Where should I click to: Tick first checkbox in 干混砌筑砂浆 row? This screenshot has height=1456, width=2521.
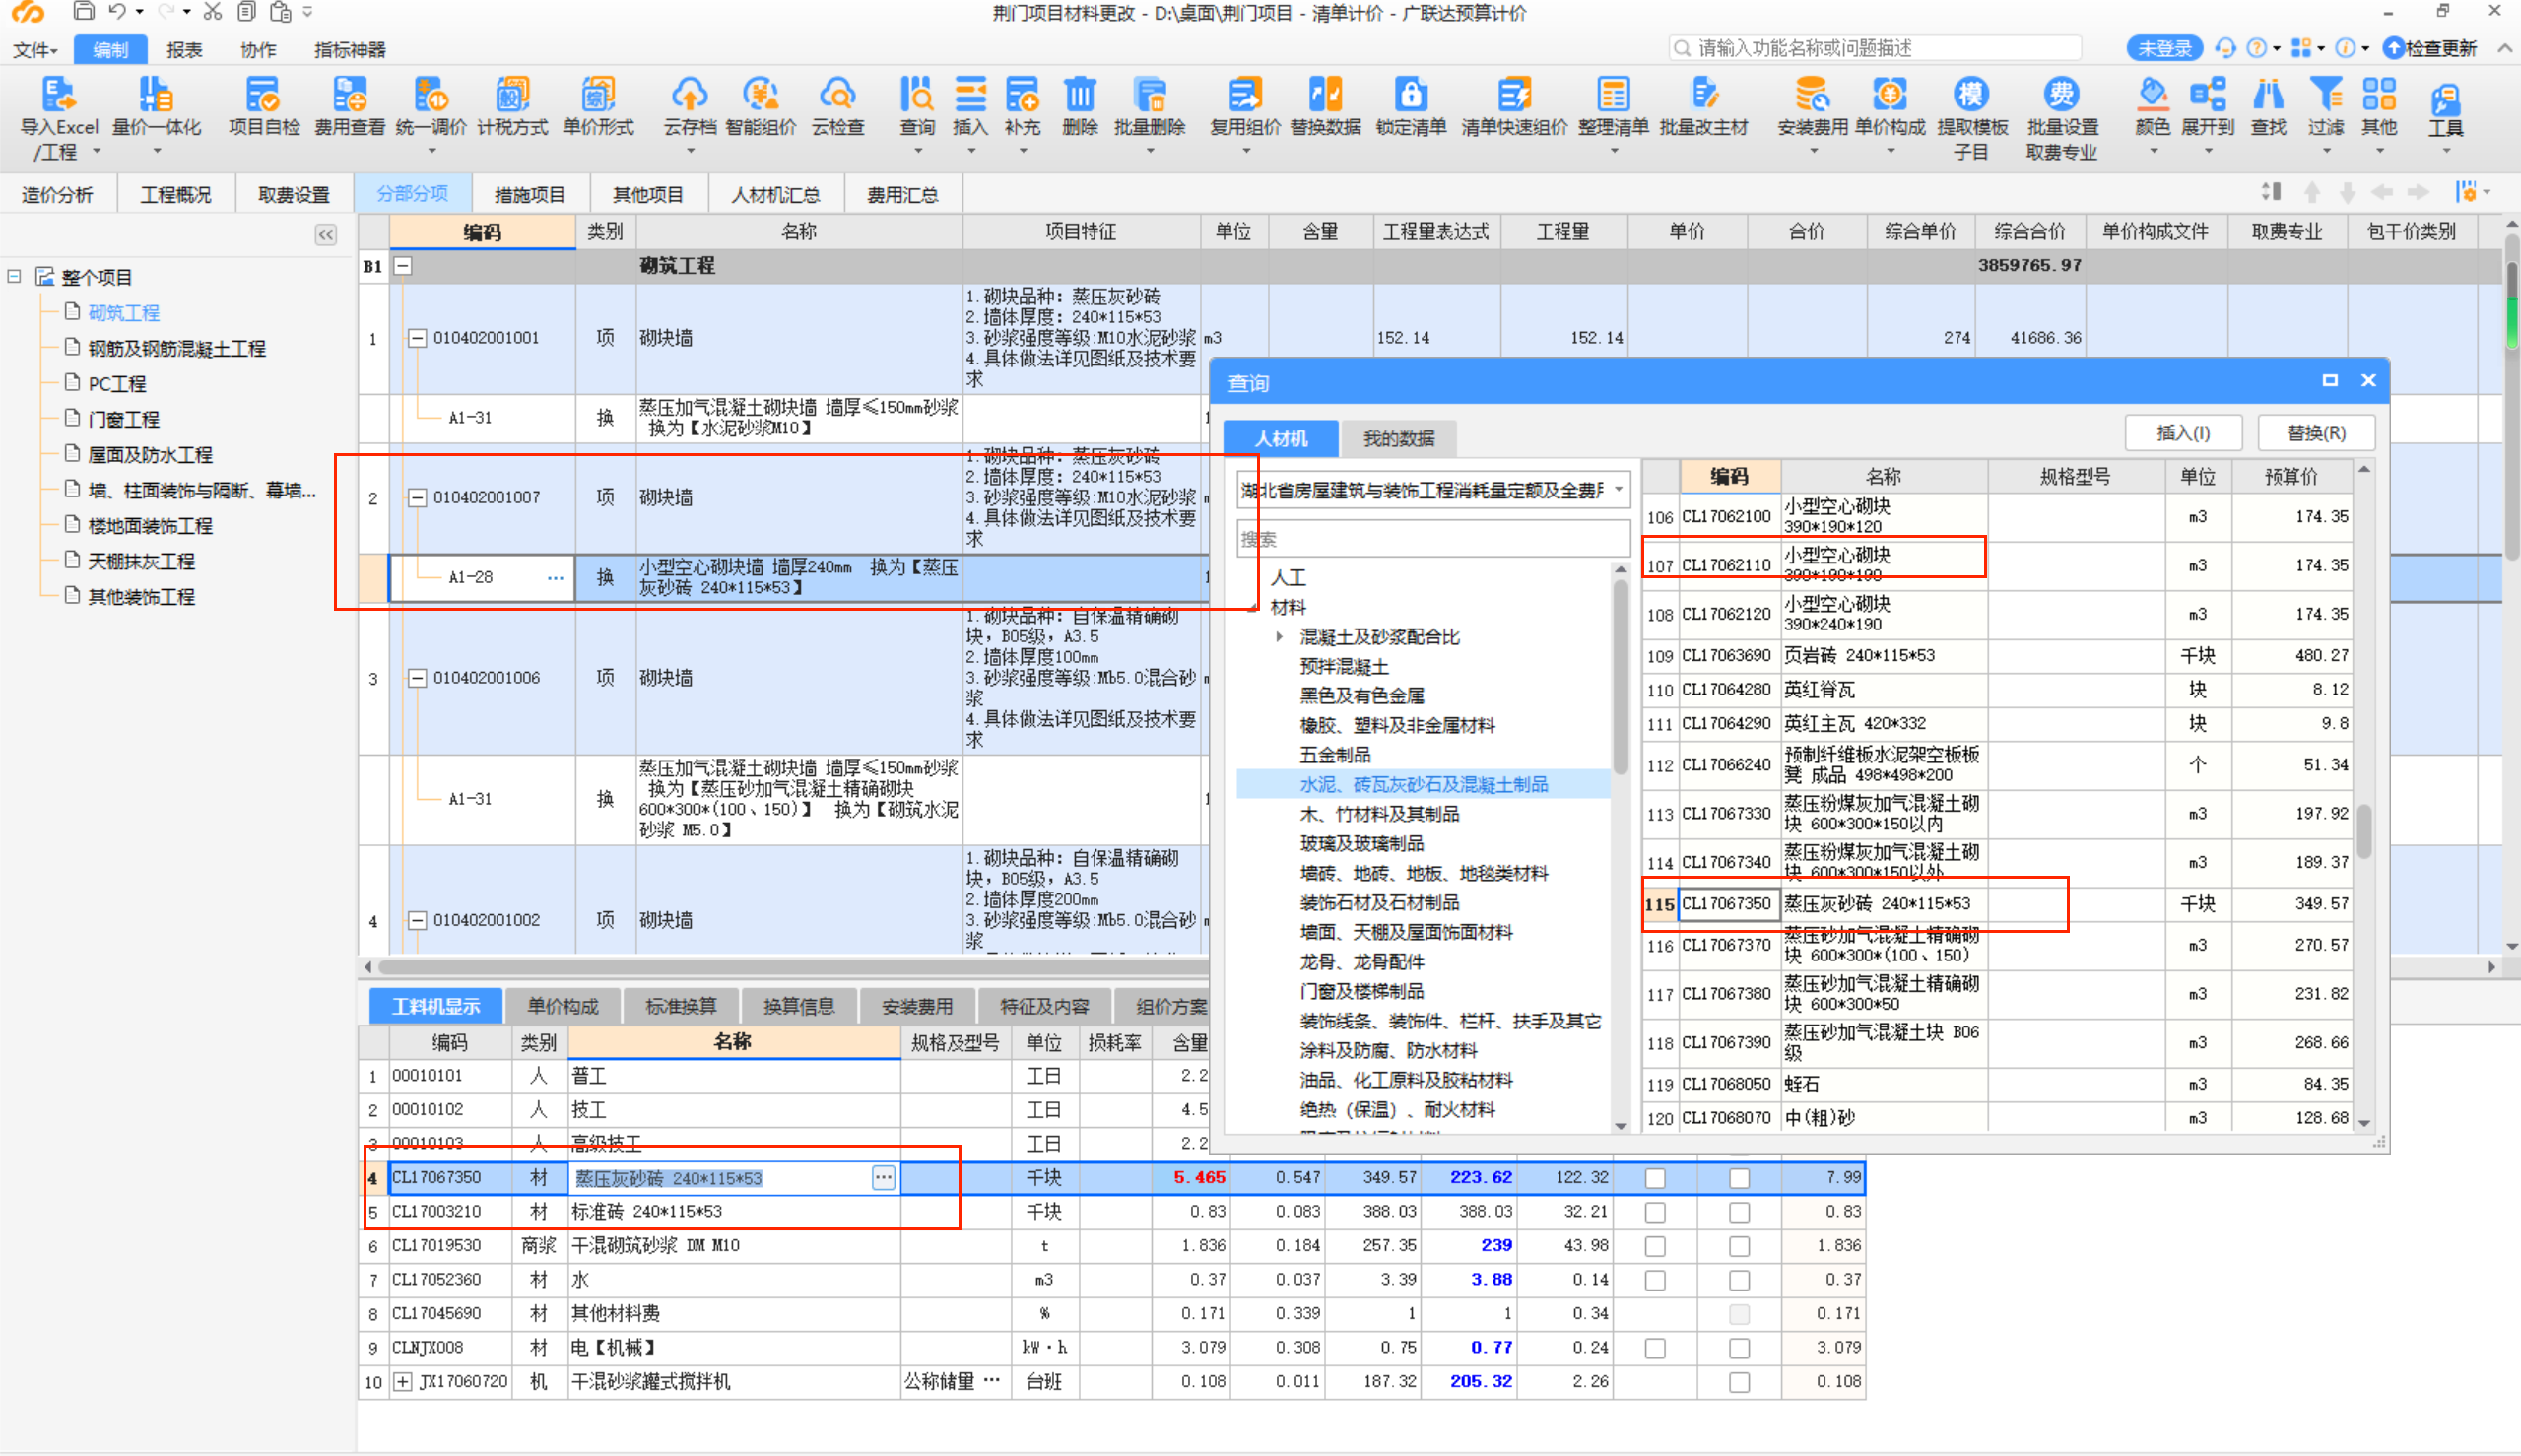pyautogui.click(x=1655, y=1246)
